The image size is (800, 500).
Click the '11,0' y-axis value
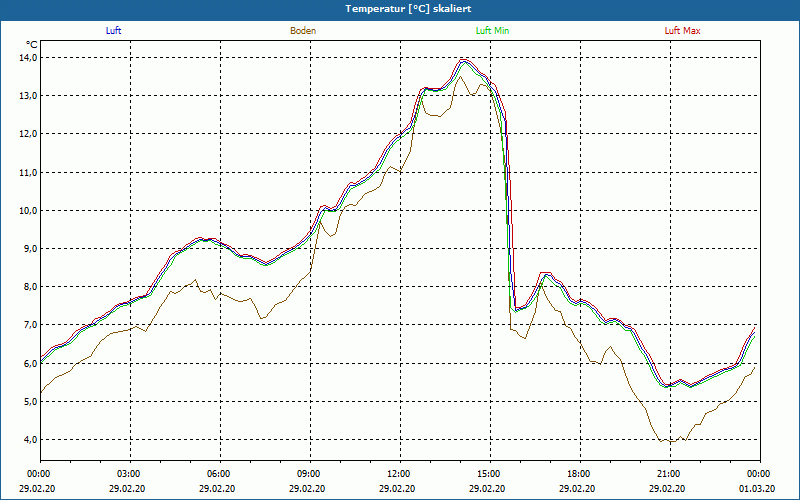[x=28, y=172]
